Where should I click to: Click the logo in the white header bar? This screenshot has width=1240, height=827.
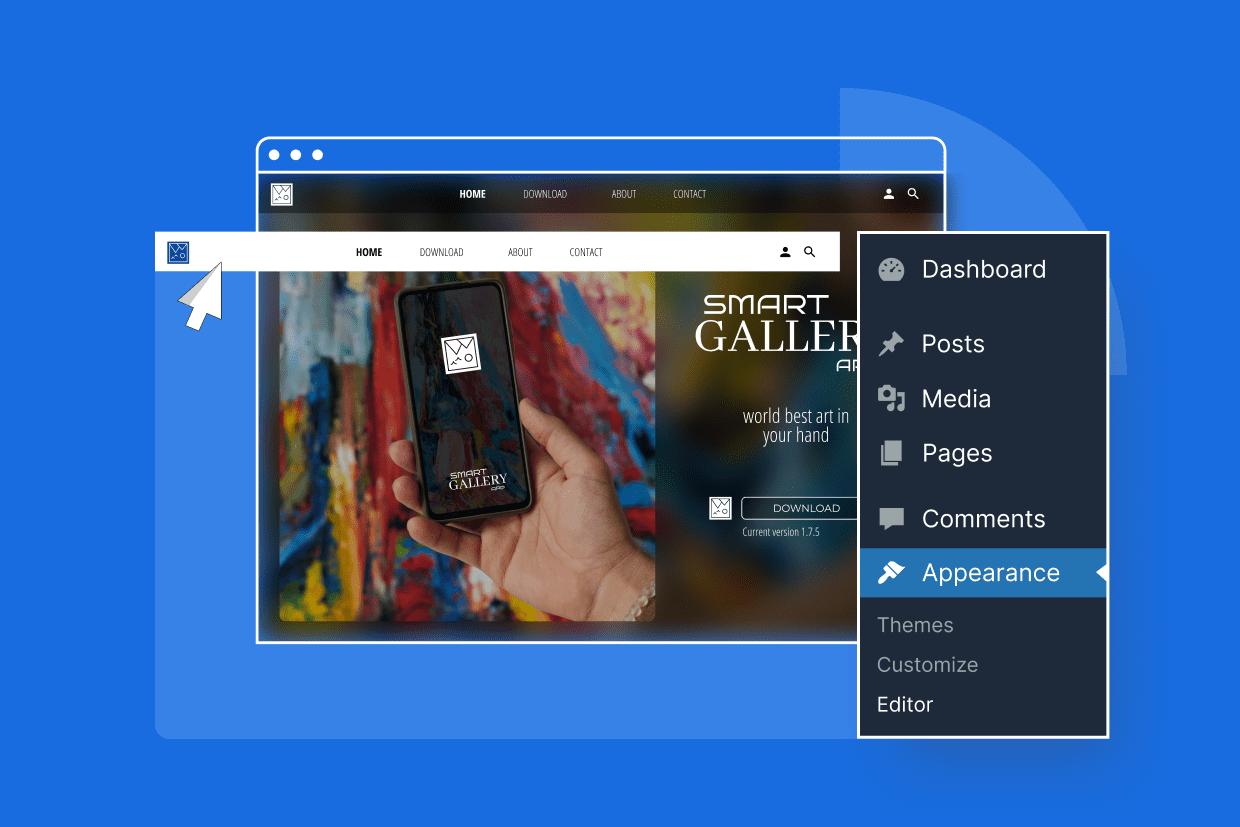tap(178, 252)
